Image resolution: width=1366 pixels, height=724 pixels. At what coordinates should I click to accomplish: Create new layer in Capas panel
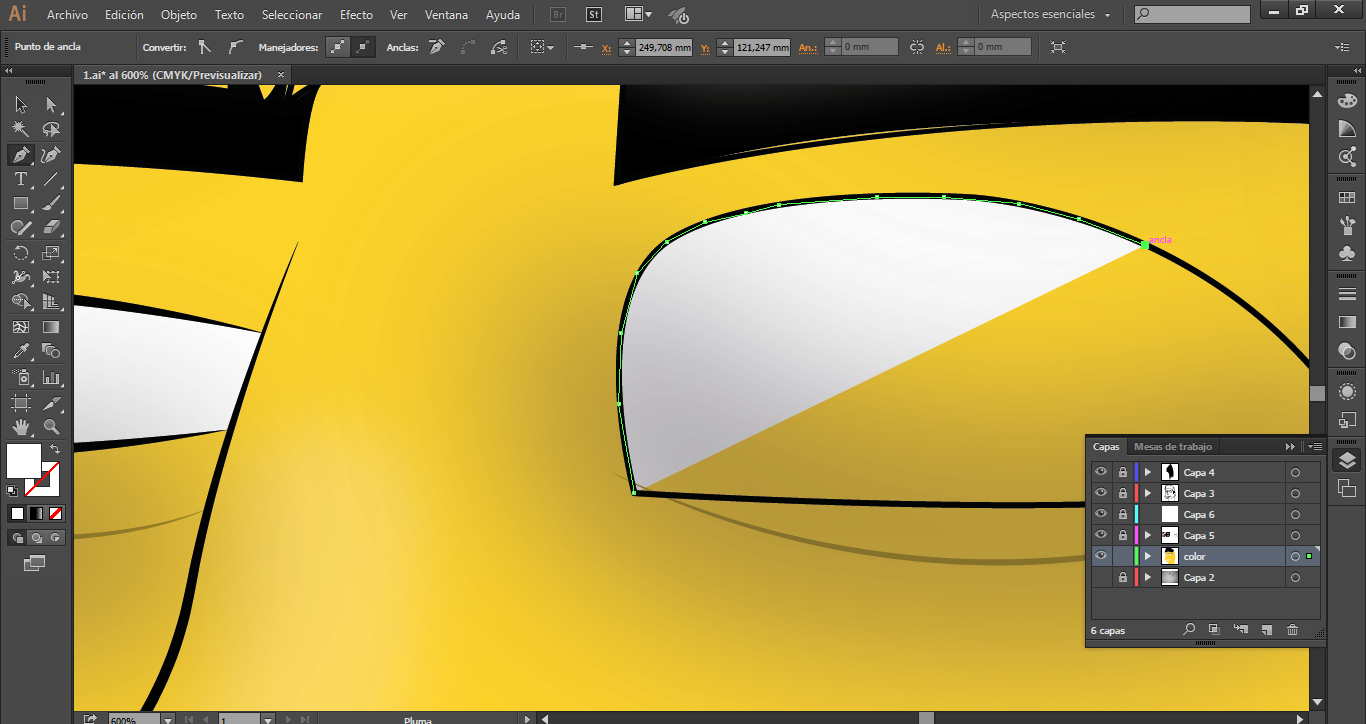[1266, 630]
